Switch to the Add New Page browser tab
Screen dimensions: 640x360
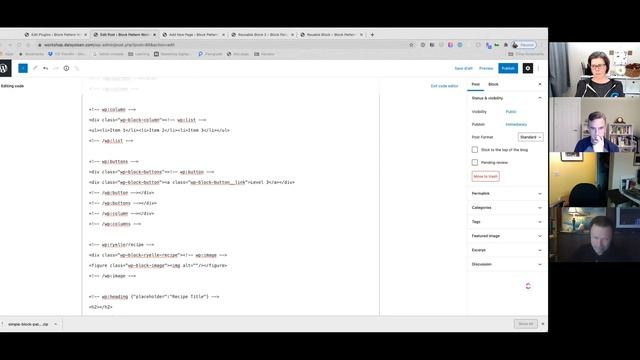tap(193, 35)
